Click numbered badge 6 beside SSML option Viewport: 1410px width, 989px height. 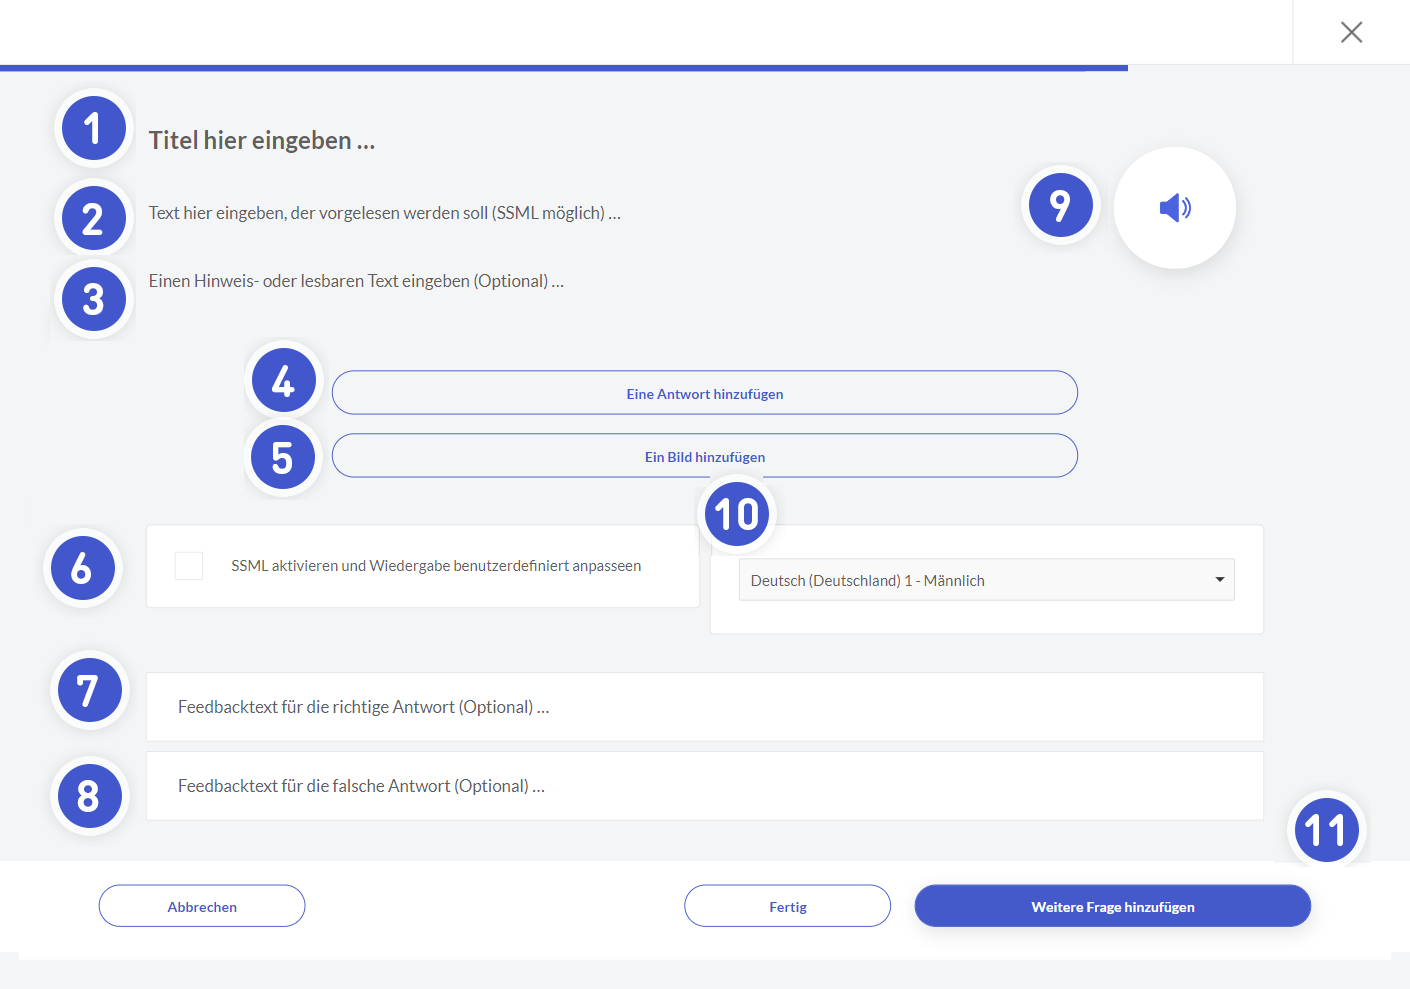point(82,569)
